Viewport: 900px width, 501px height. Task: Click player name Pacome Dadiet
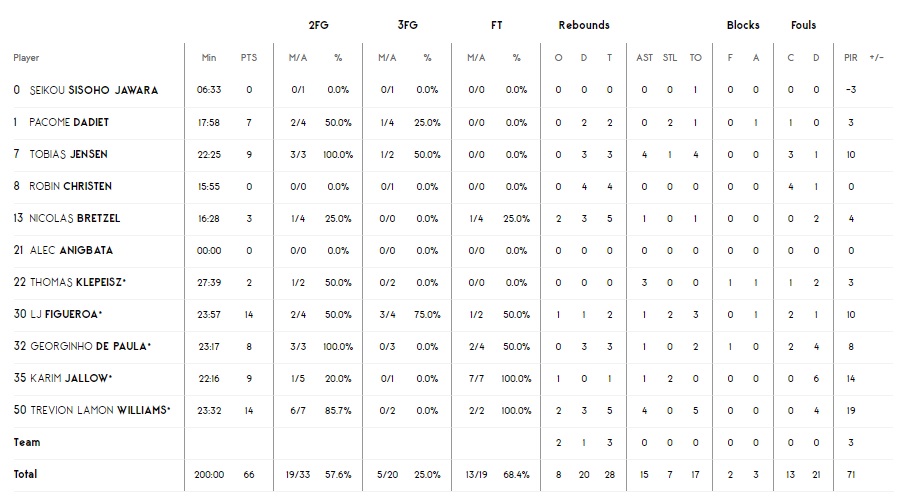69,122
